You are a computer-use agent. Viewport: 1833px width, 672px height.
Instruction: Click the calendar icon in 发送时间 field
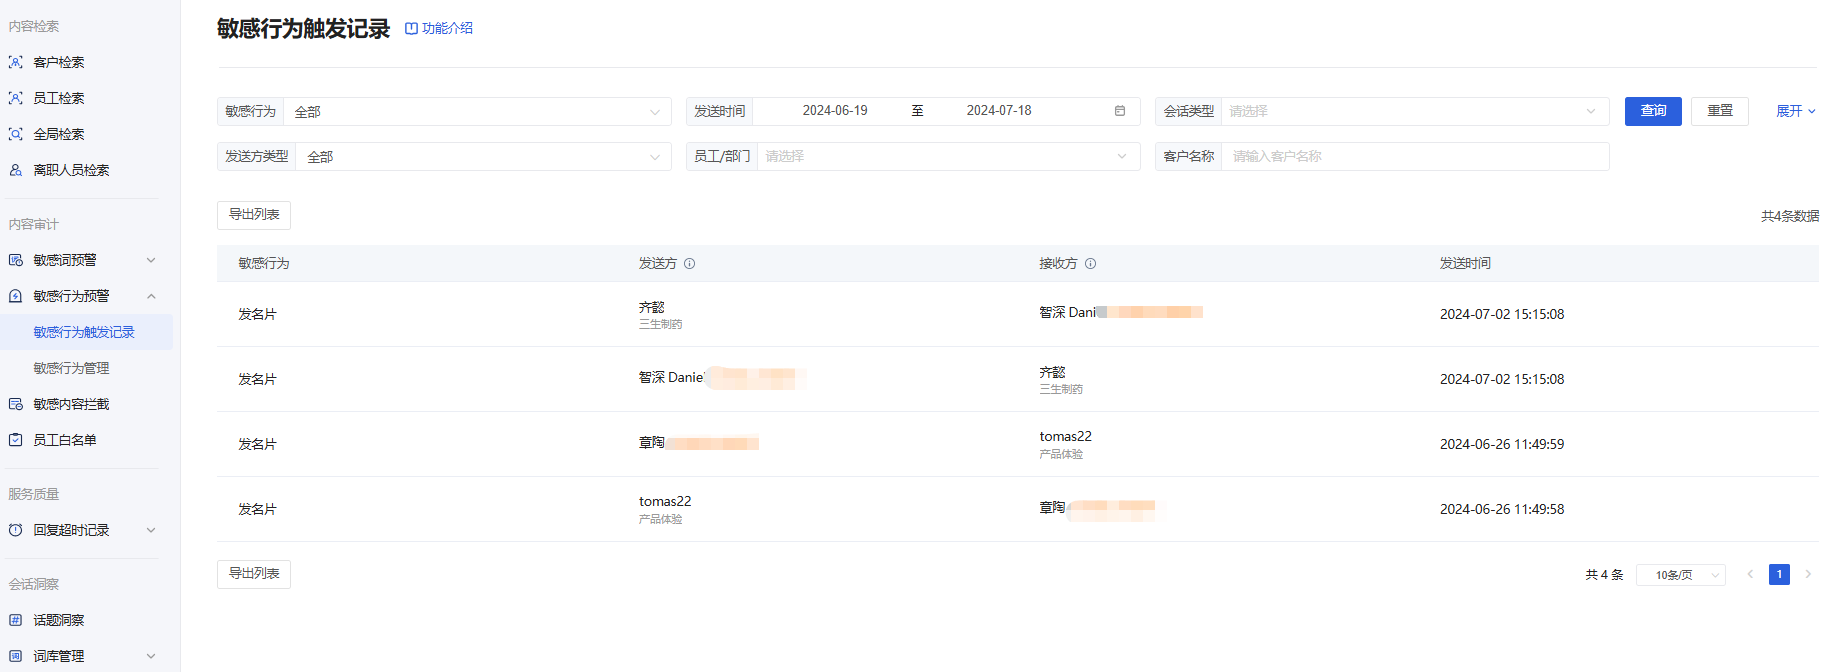click(x=1120, y=111)
